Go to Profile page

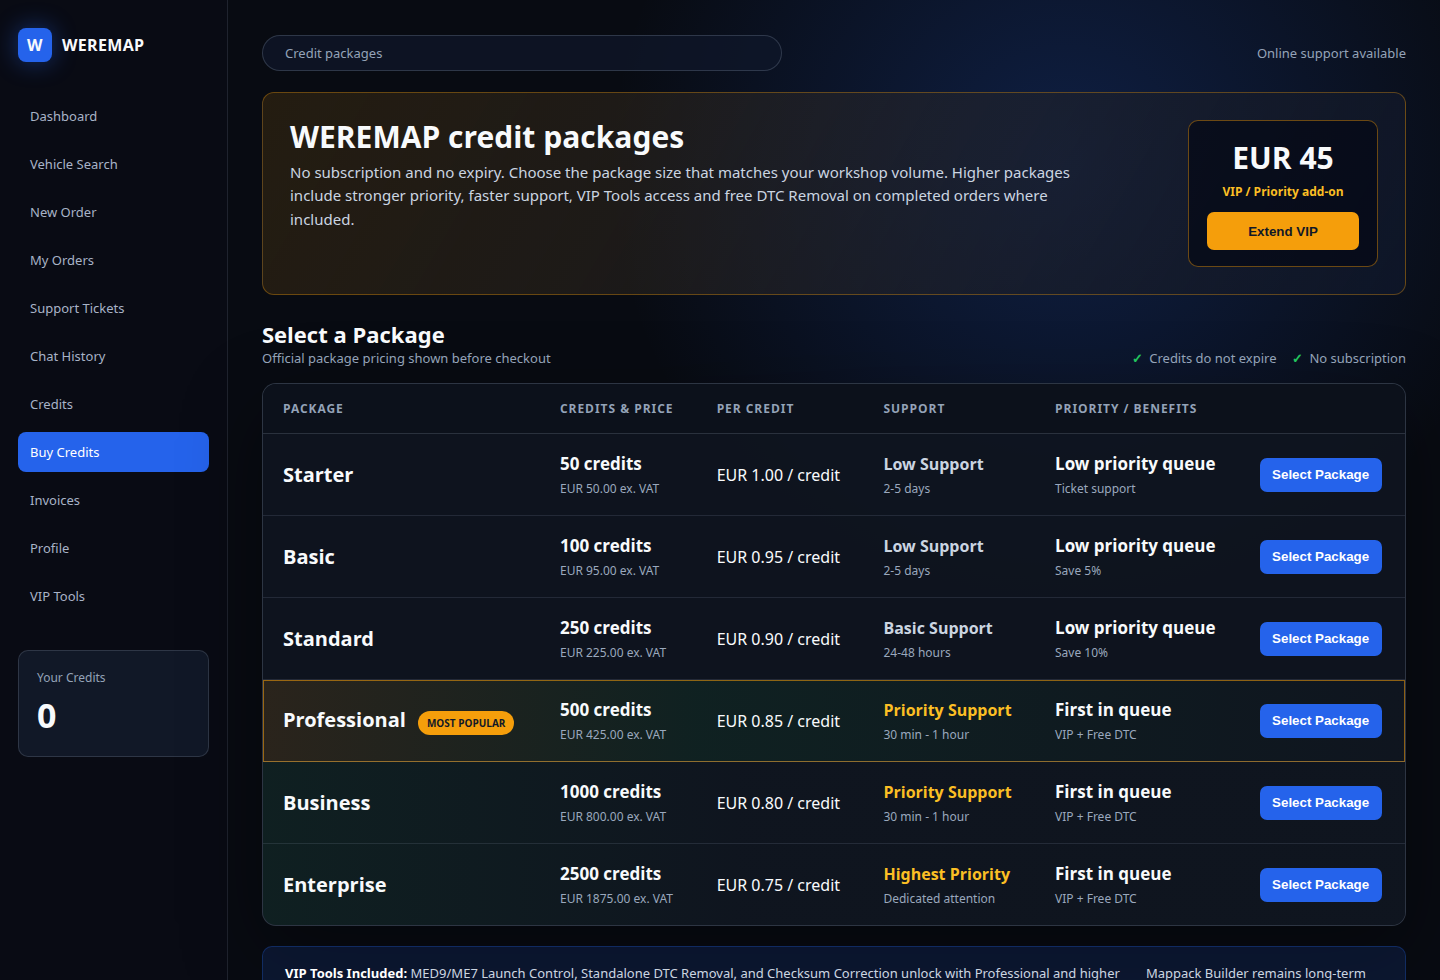113,548
